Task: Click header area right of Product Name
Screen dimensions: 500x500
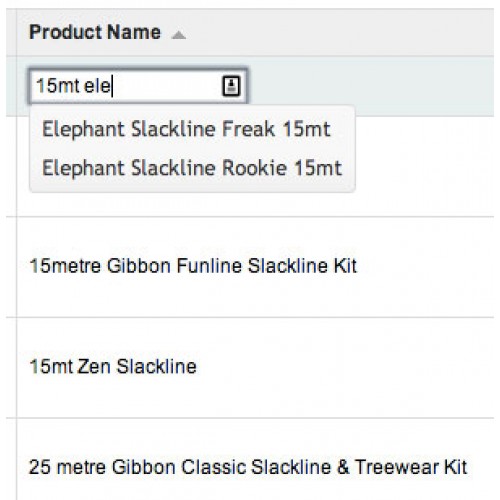Action: tap(340, 32)
